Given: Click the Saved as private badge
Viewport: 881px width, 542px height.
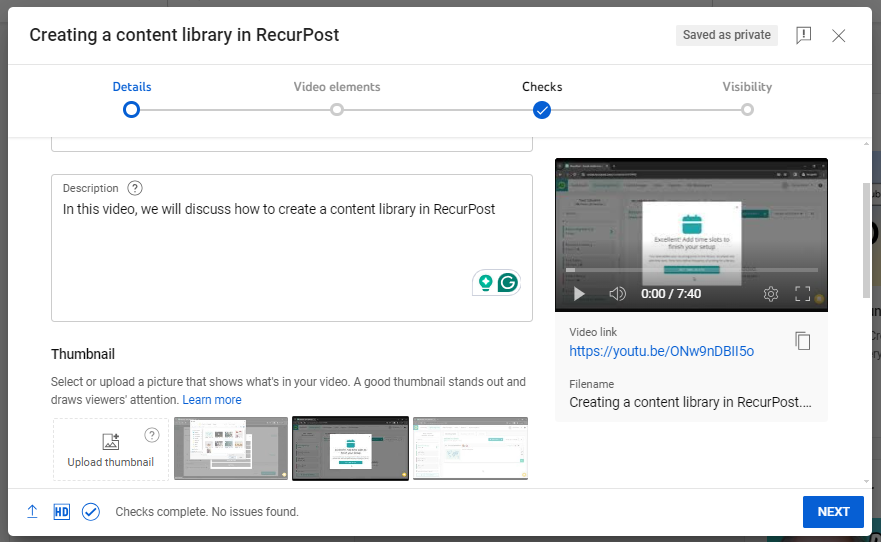Looking at the screenshot, I should (726, 35).
